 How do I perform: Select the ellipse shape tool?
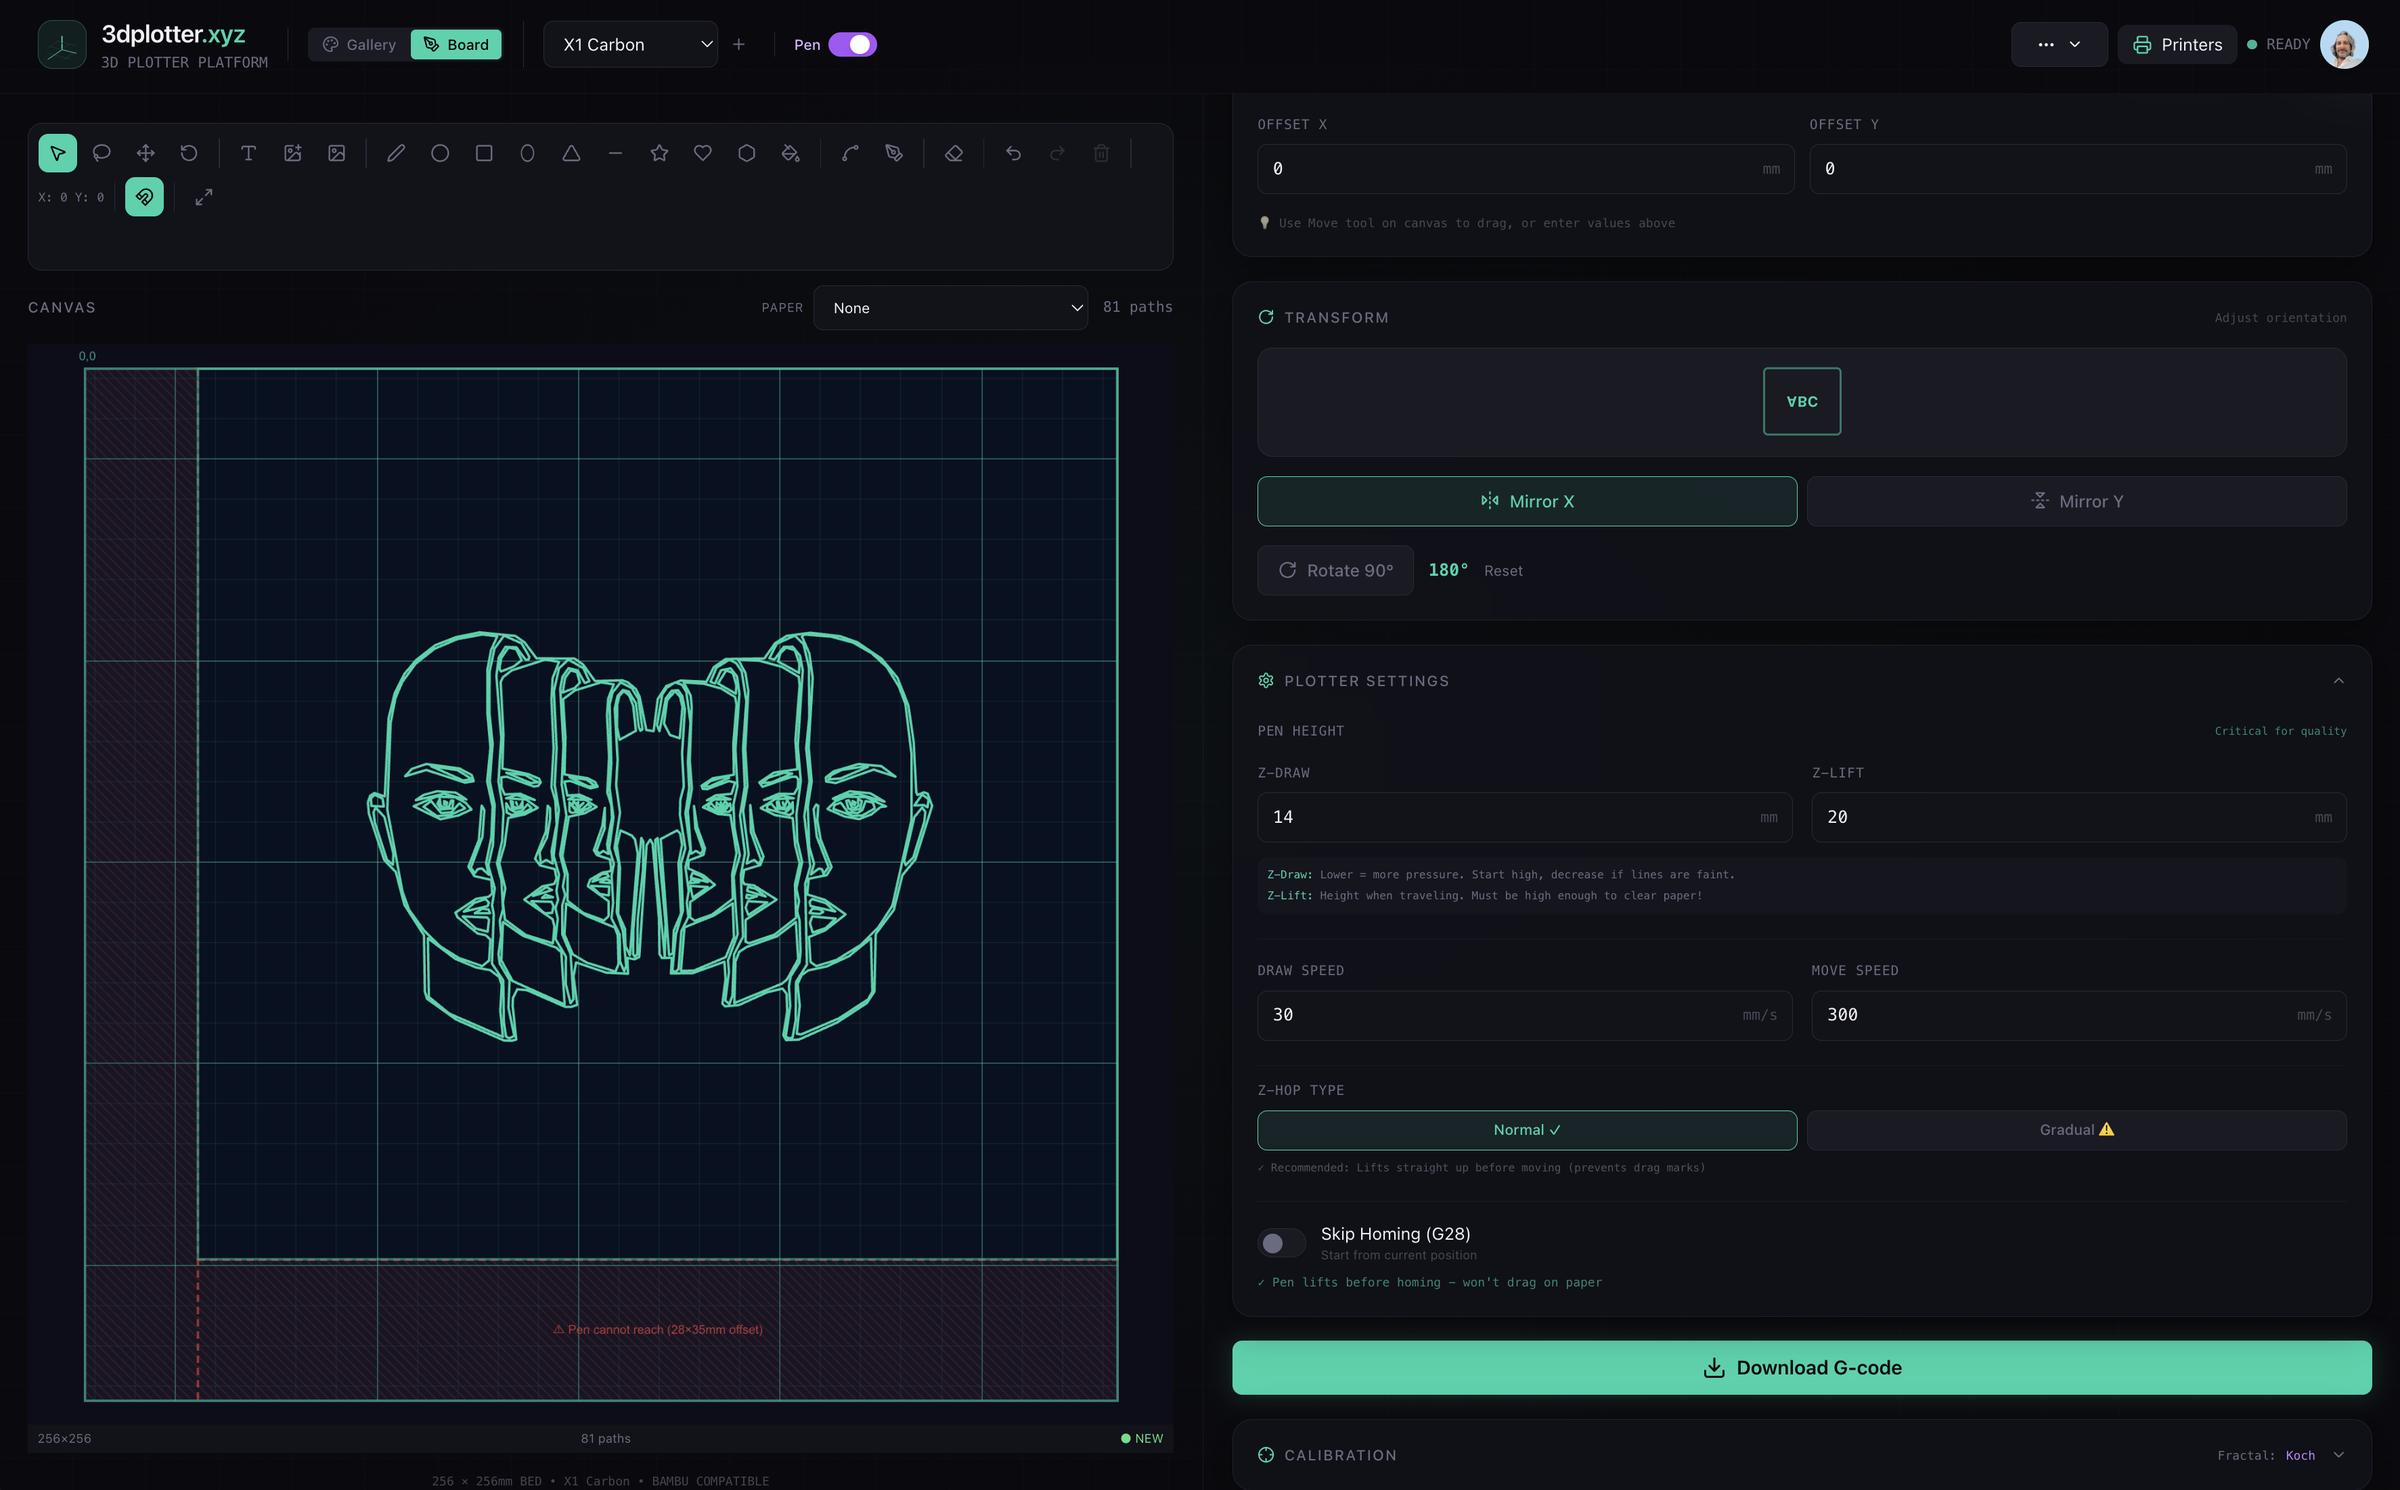(x=528, y=153)
